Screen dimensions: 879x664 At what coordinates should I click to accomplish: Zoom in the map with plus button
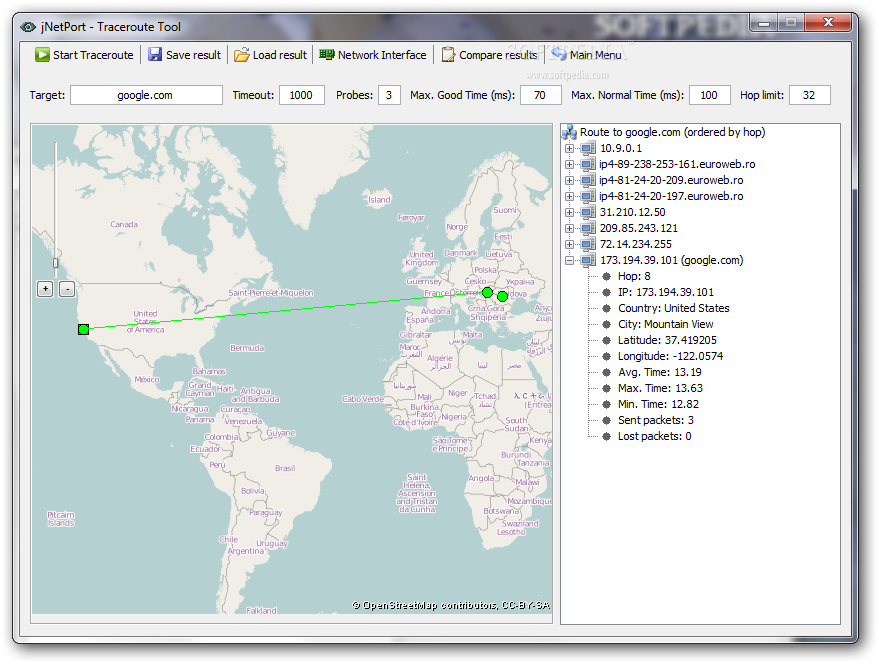tap(45, 289)
